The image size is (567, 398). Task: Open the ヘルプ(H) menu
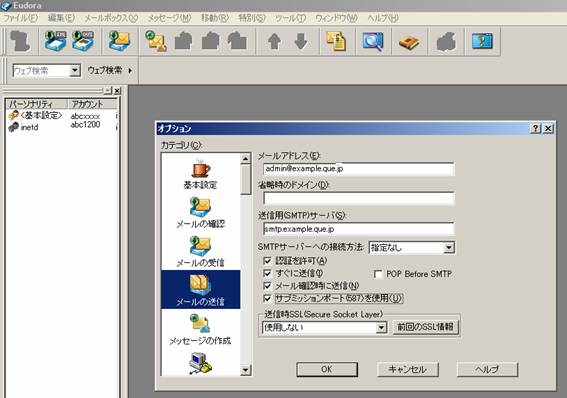point(383,18)
